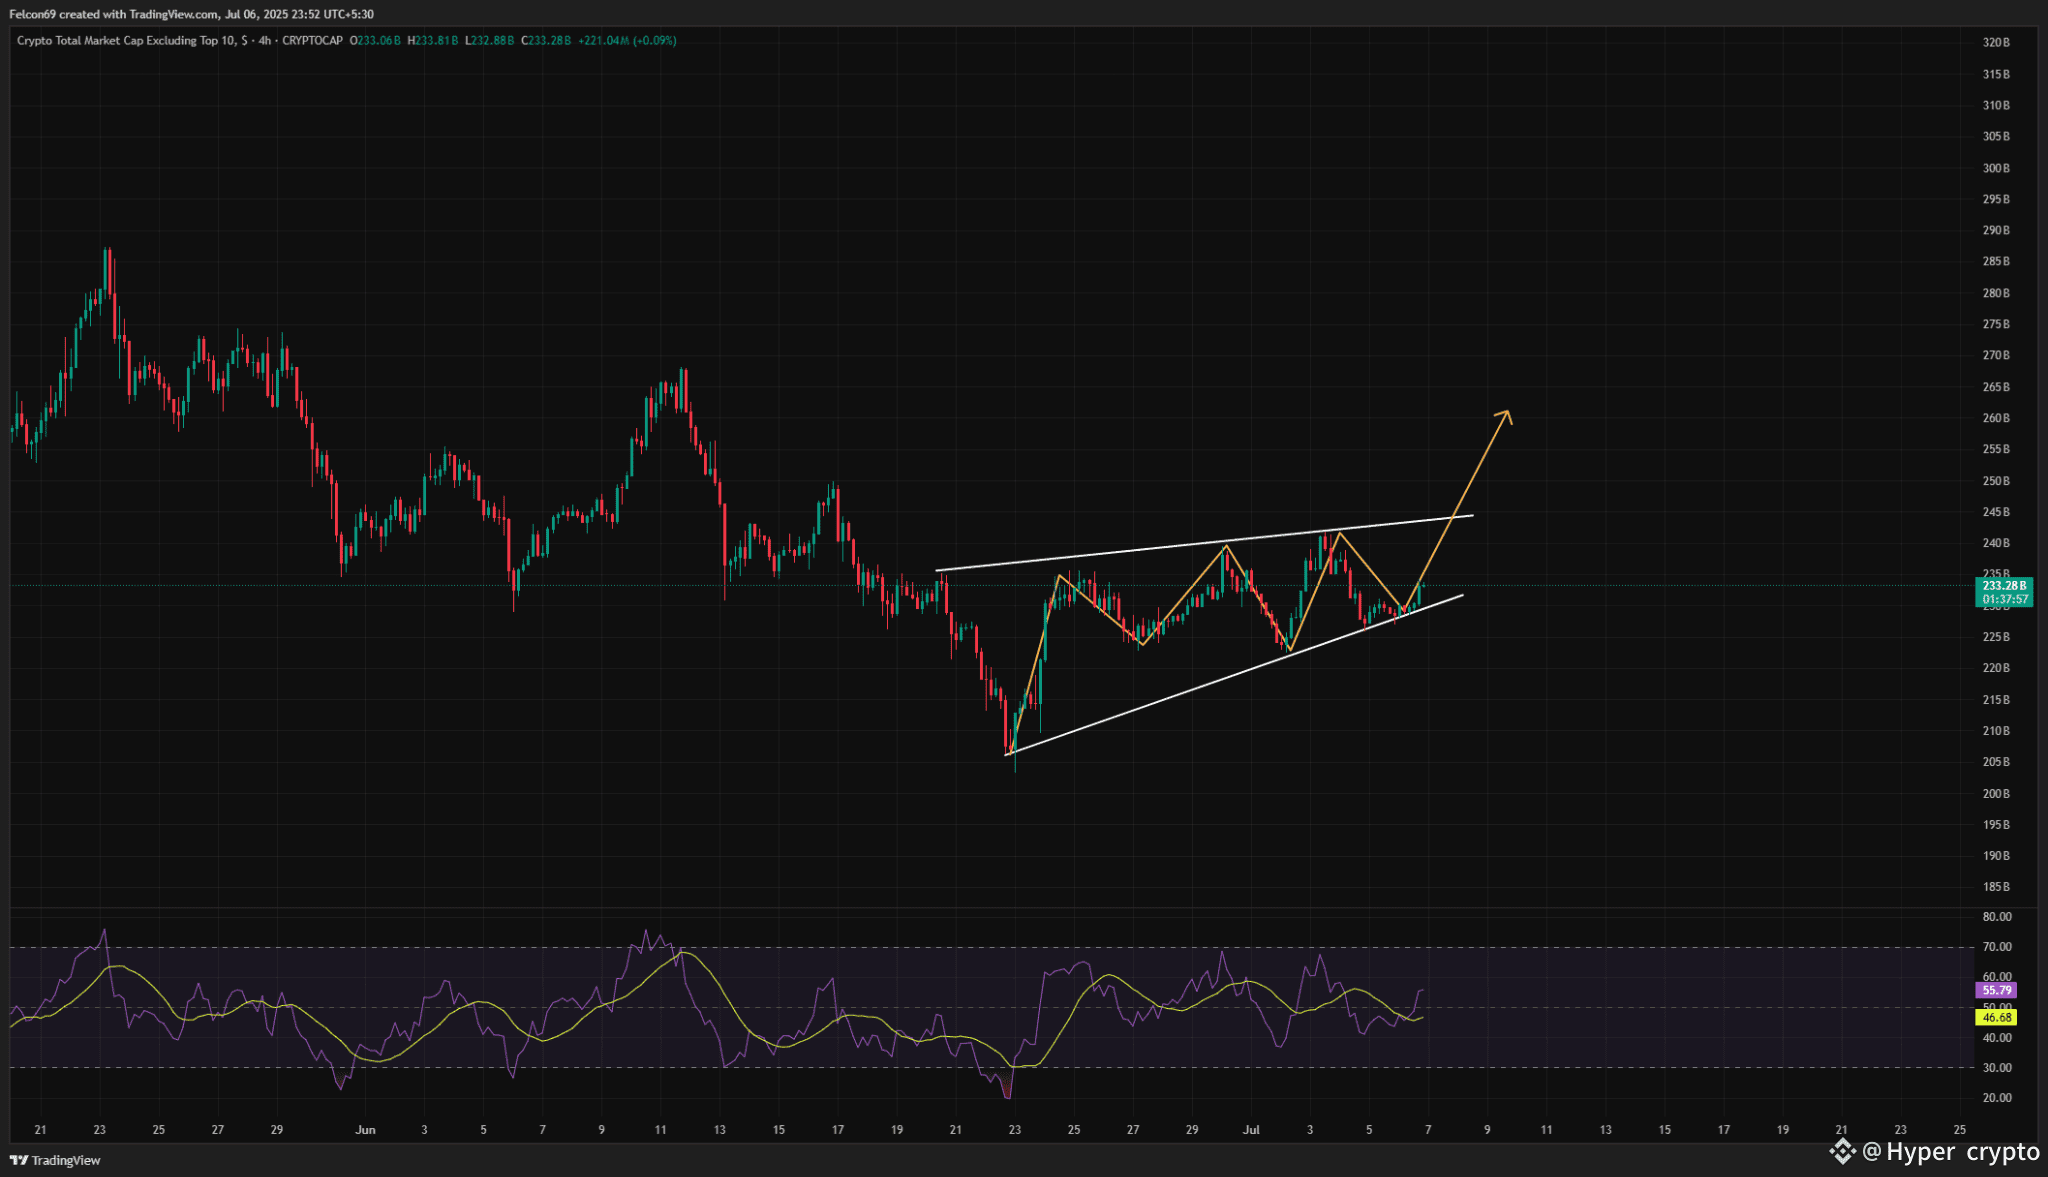Click the CRYPTOCAP source label in header
The image size is (2048, 1177).
click(x=312, y=41)
